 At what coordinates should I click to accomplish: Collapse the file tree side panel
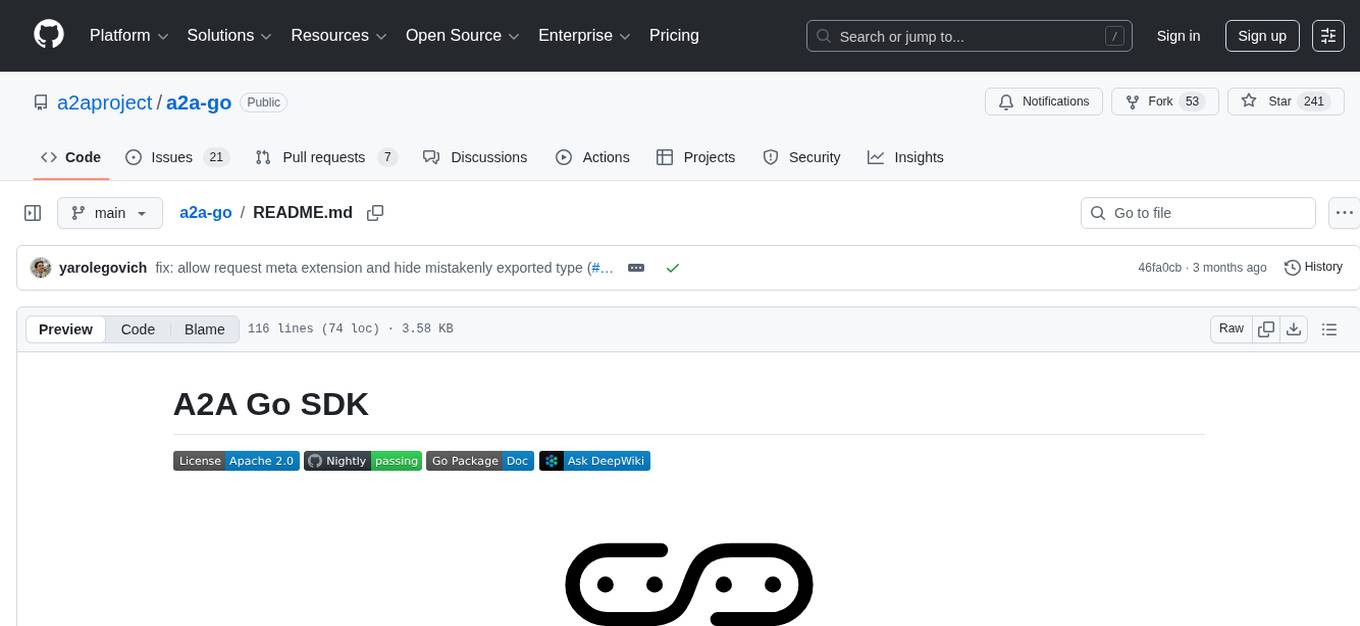[33, 213]
